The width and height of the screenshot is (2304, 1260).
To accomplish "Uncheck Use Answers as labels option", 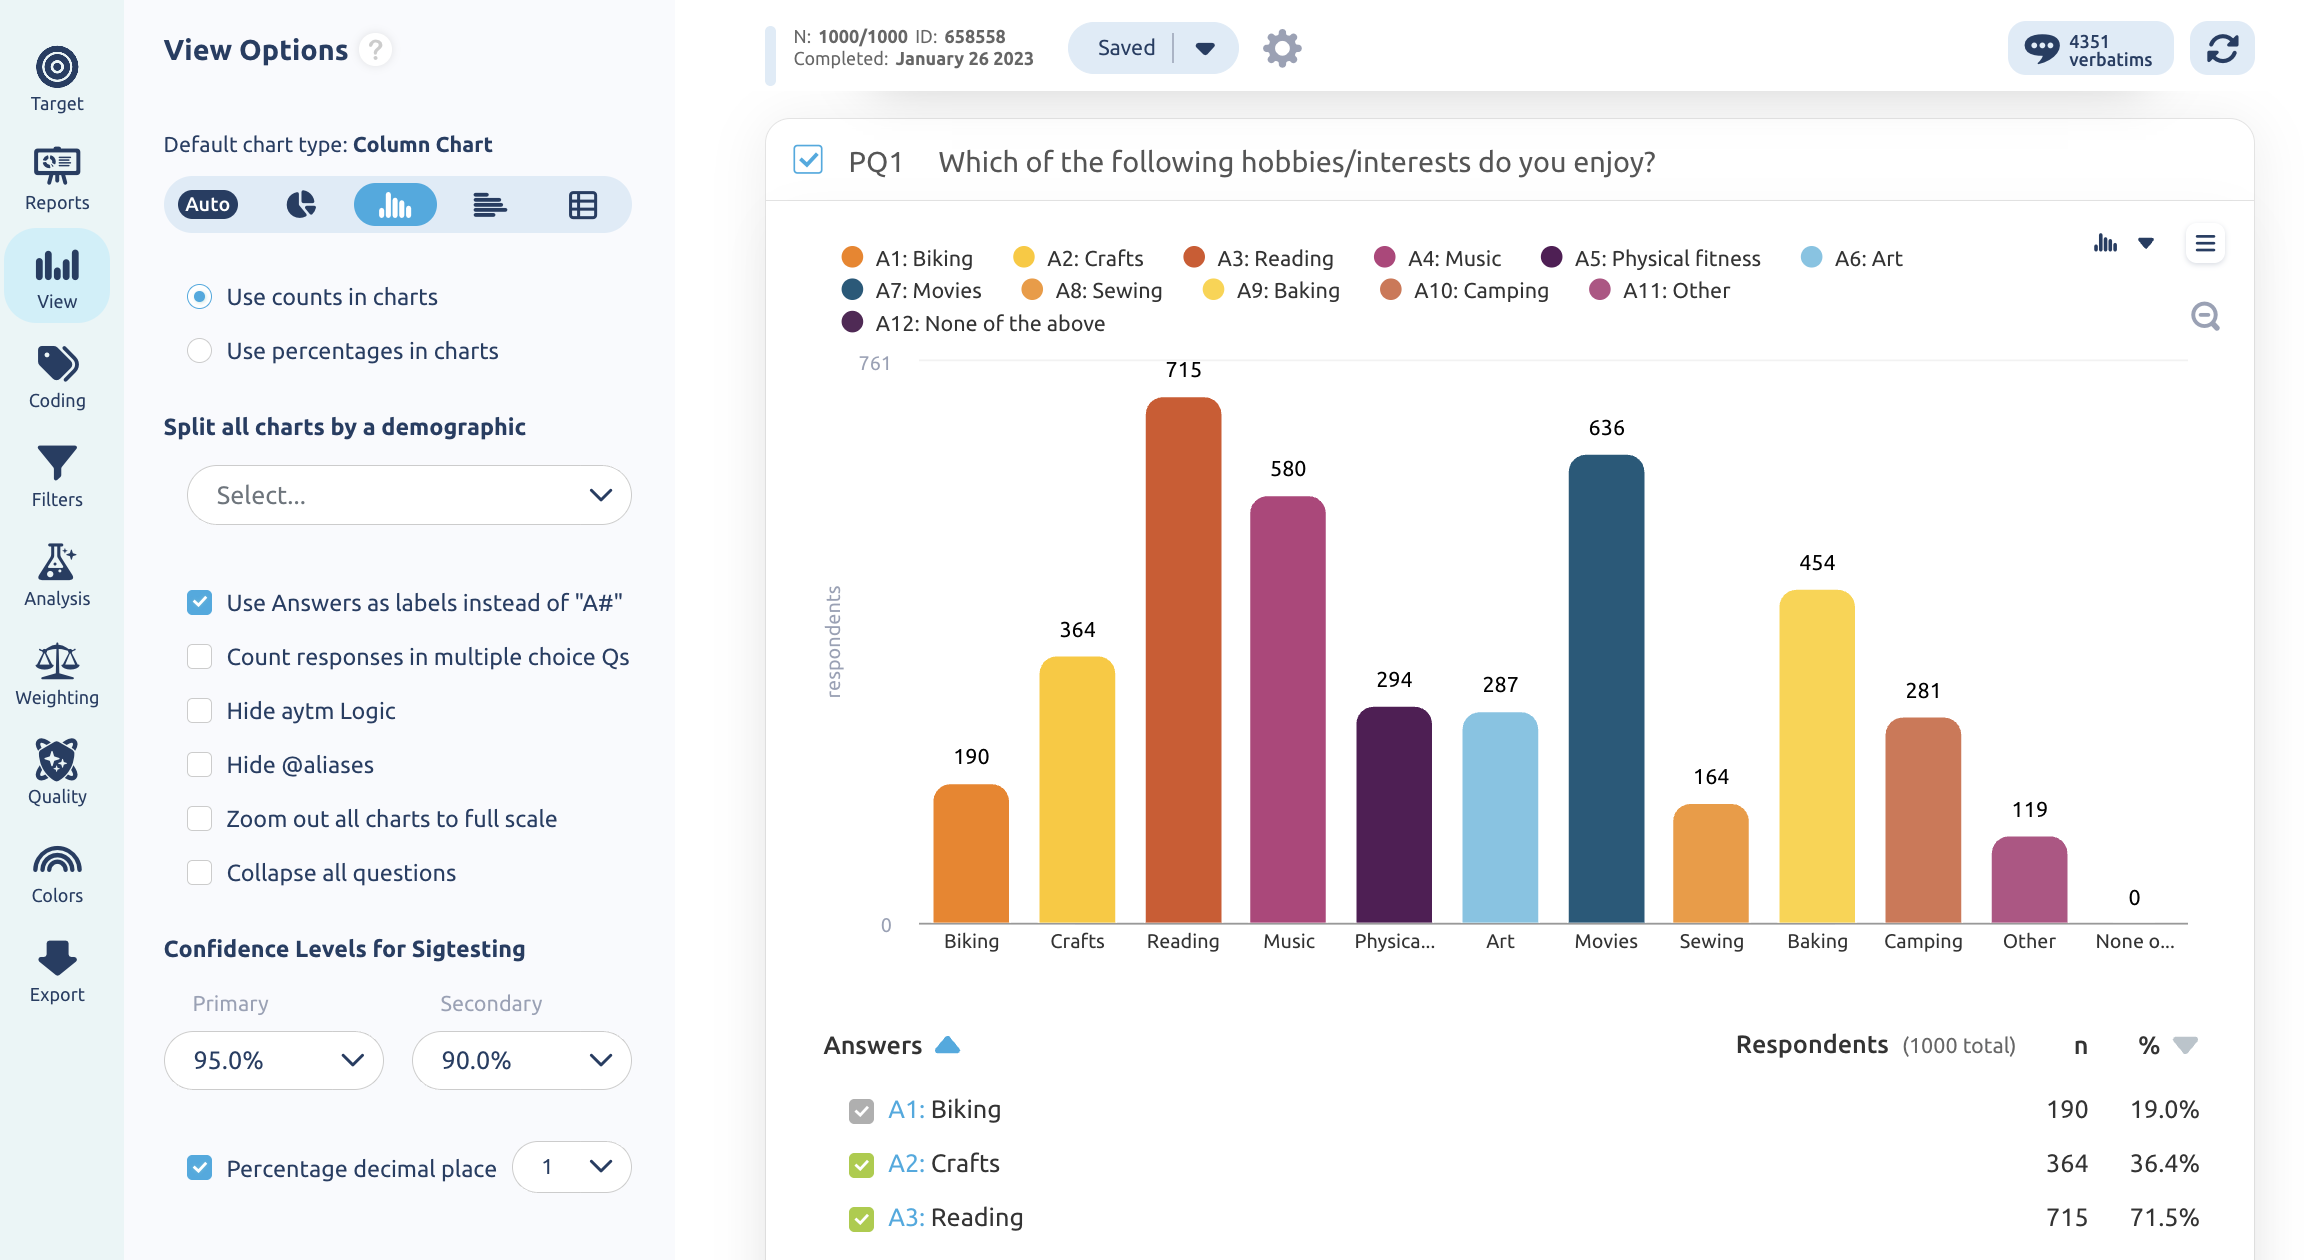I will pyautogui.click(x=199, y=603).
